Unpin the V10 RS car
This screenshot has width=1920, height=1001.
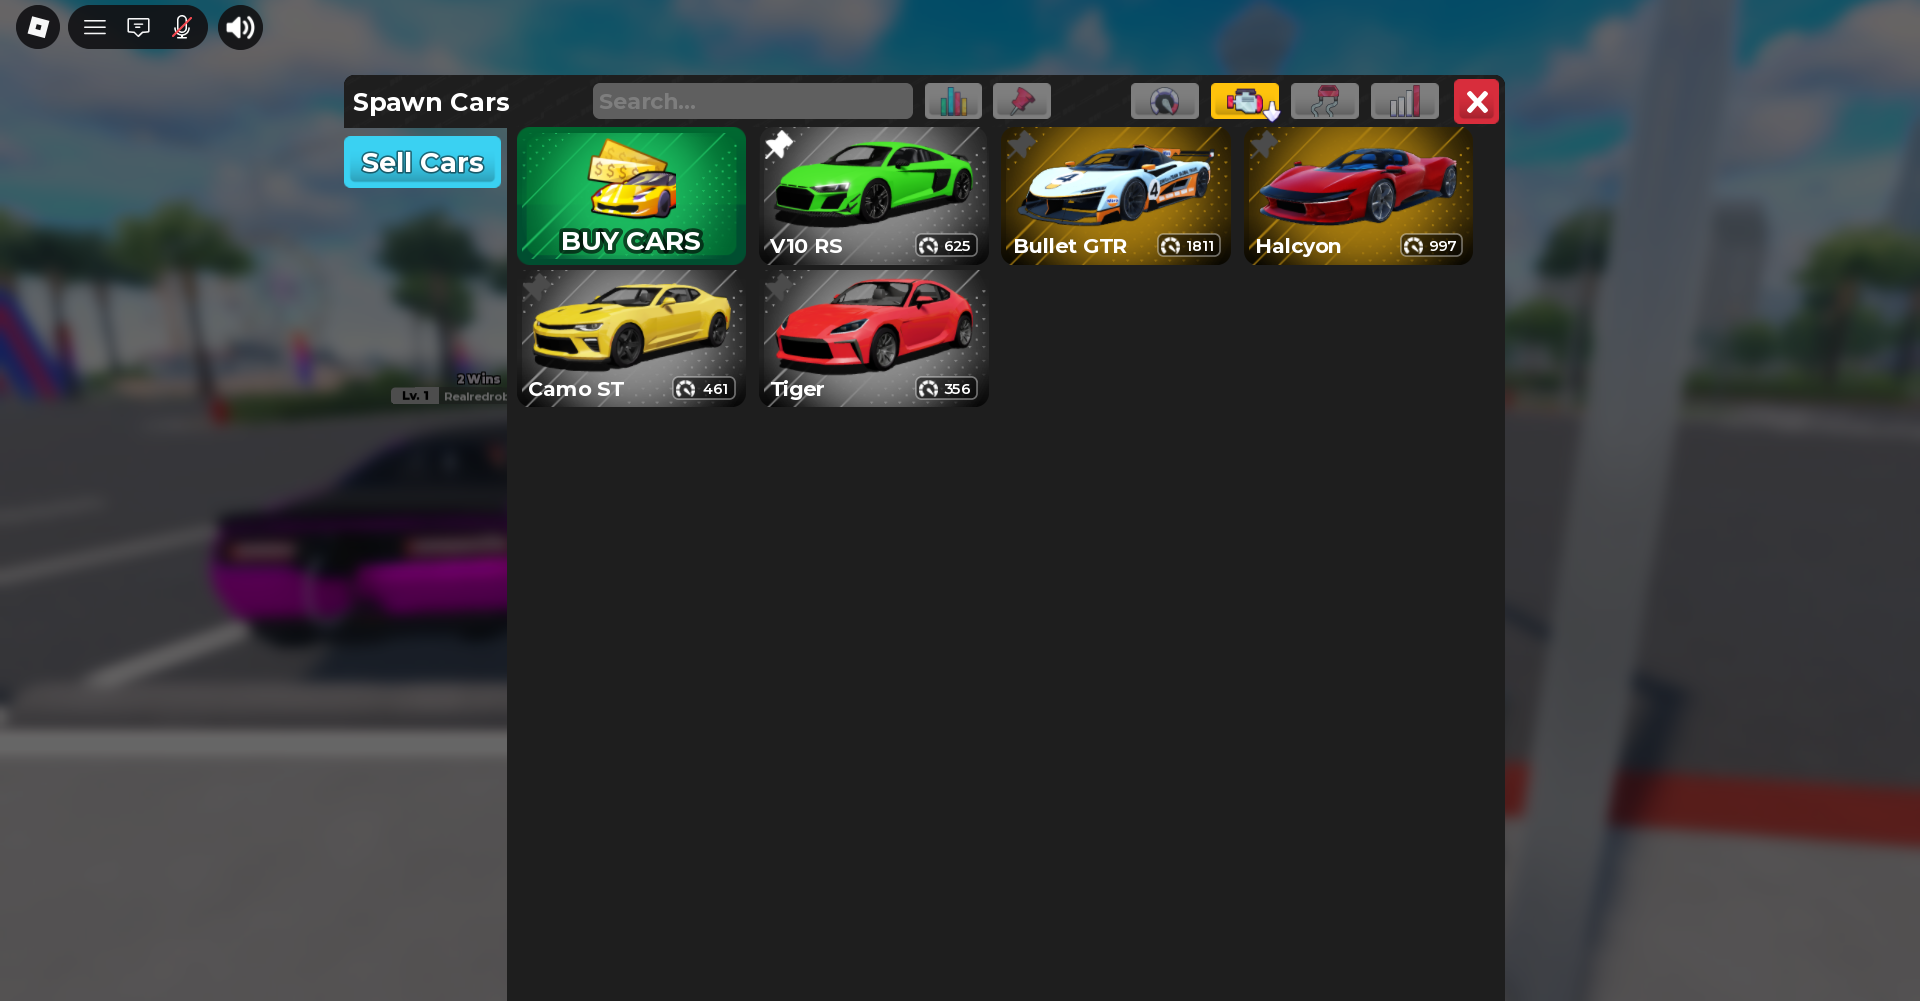coord(779,145)
